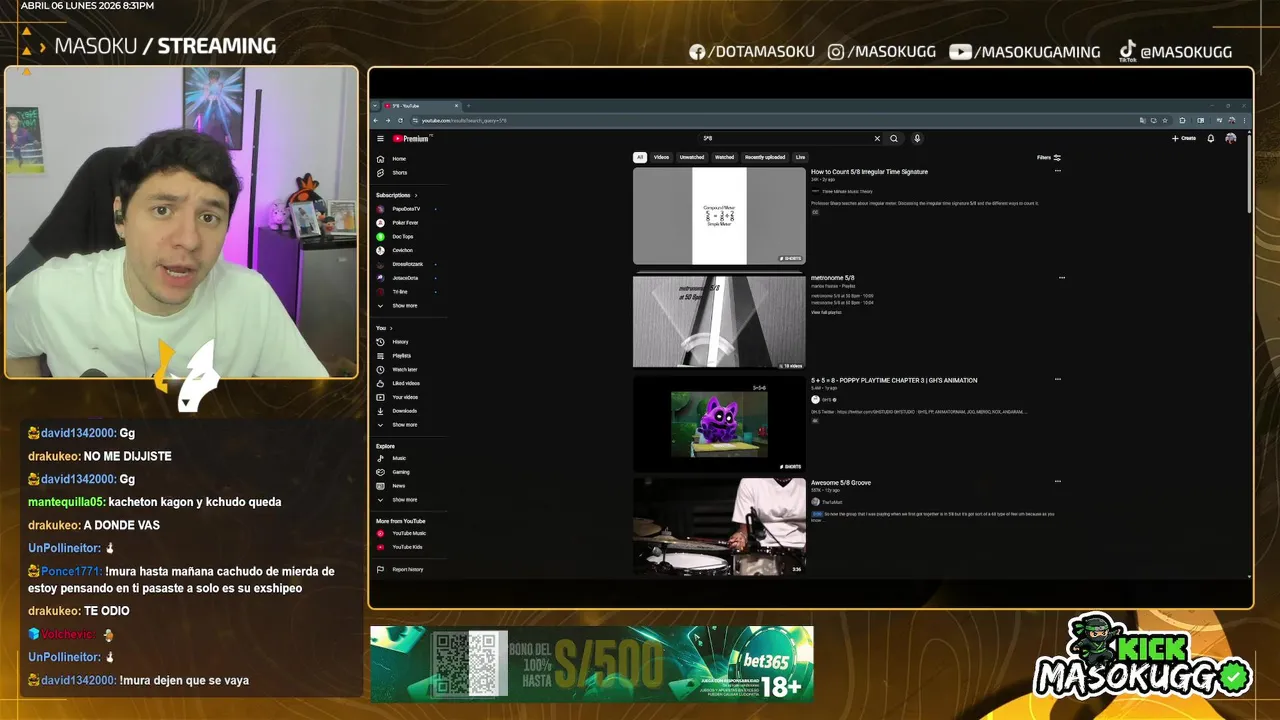Image resolution: width=1280 pixels, height=720 pixels.
Task: Open the browser tab search dropdown
Action: pos(375,106)
